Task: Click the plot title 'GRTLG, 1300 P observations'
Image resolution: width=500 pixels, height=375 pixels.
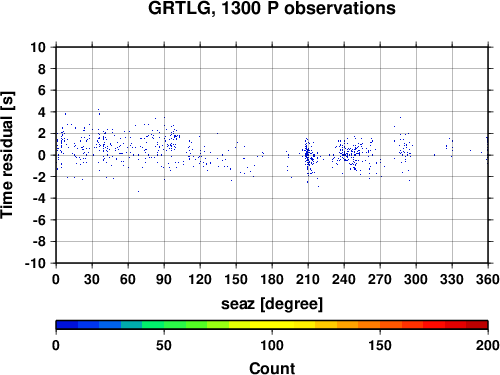Action: [272, 8]
